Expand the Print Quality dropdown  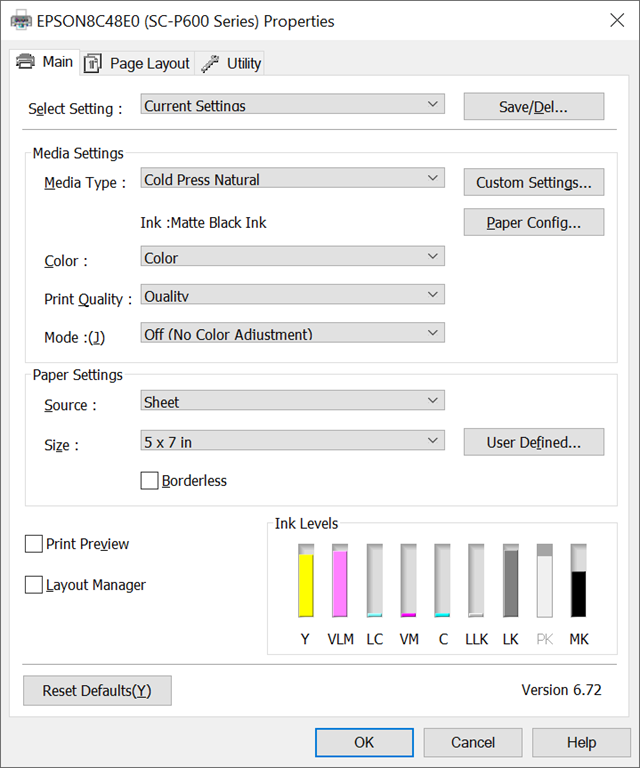point(292,294)
